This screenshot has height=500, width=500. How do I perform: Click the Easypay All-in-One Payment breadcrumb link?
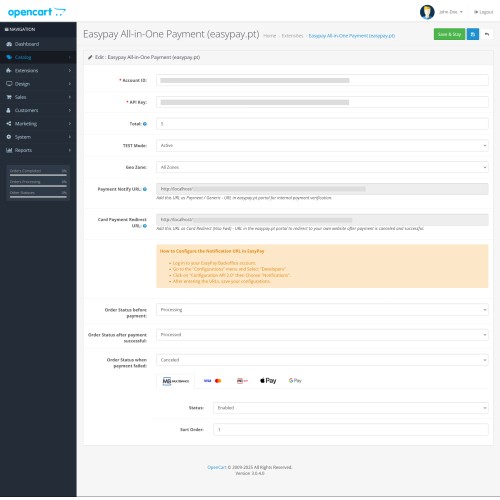[x=352, y=36]
